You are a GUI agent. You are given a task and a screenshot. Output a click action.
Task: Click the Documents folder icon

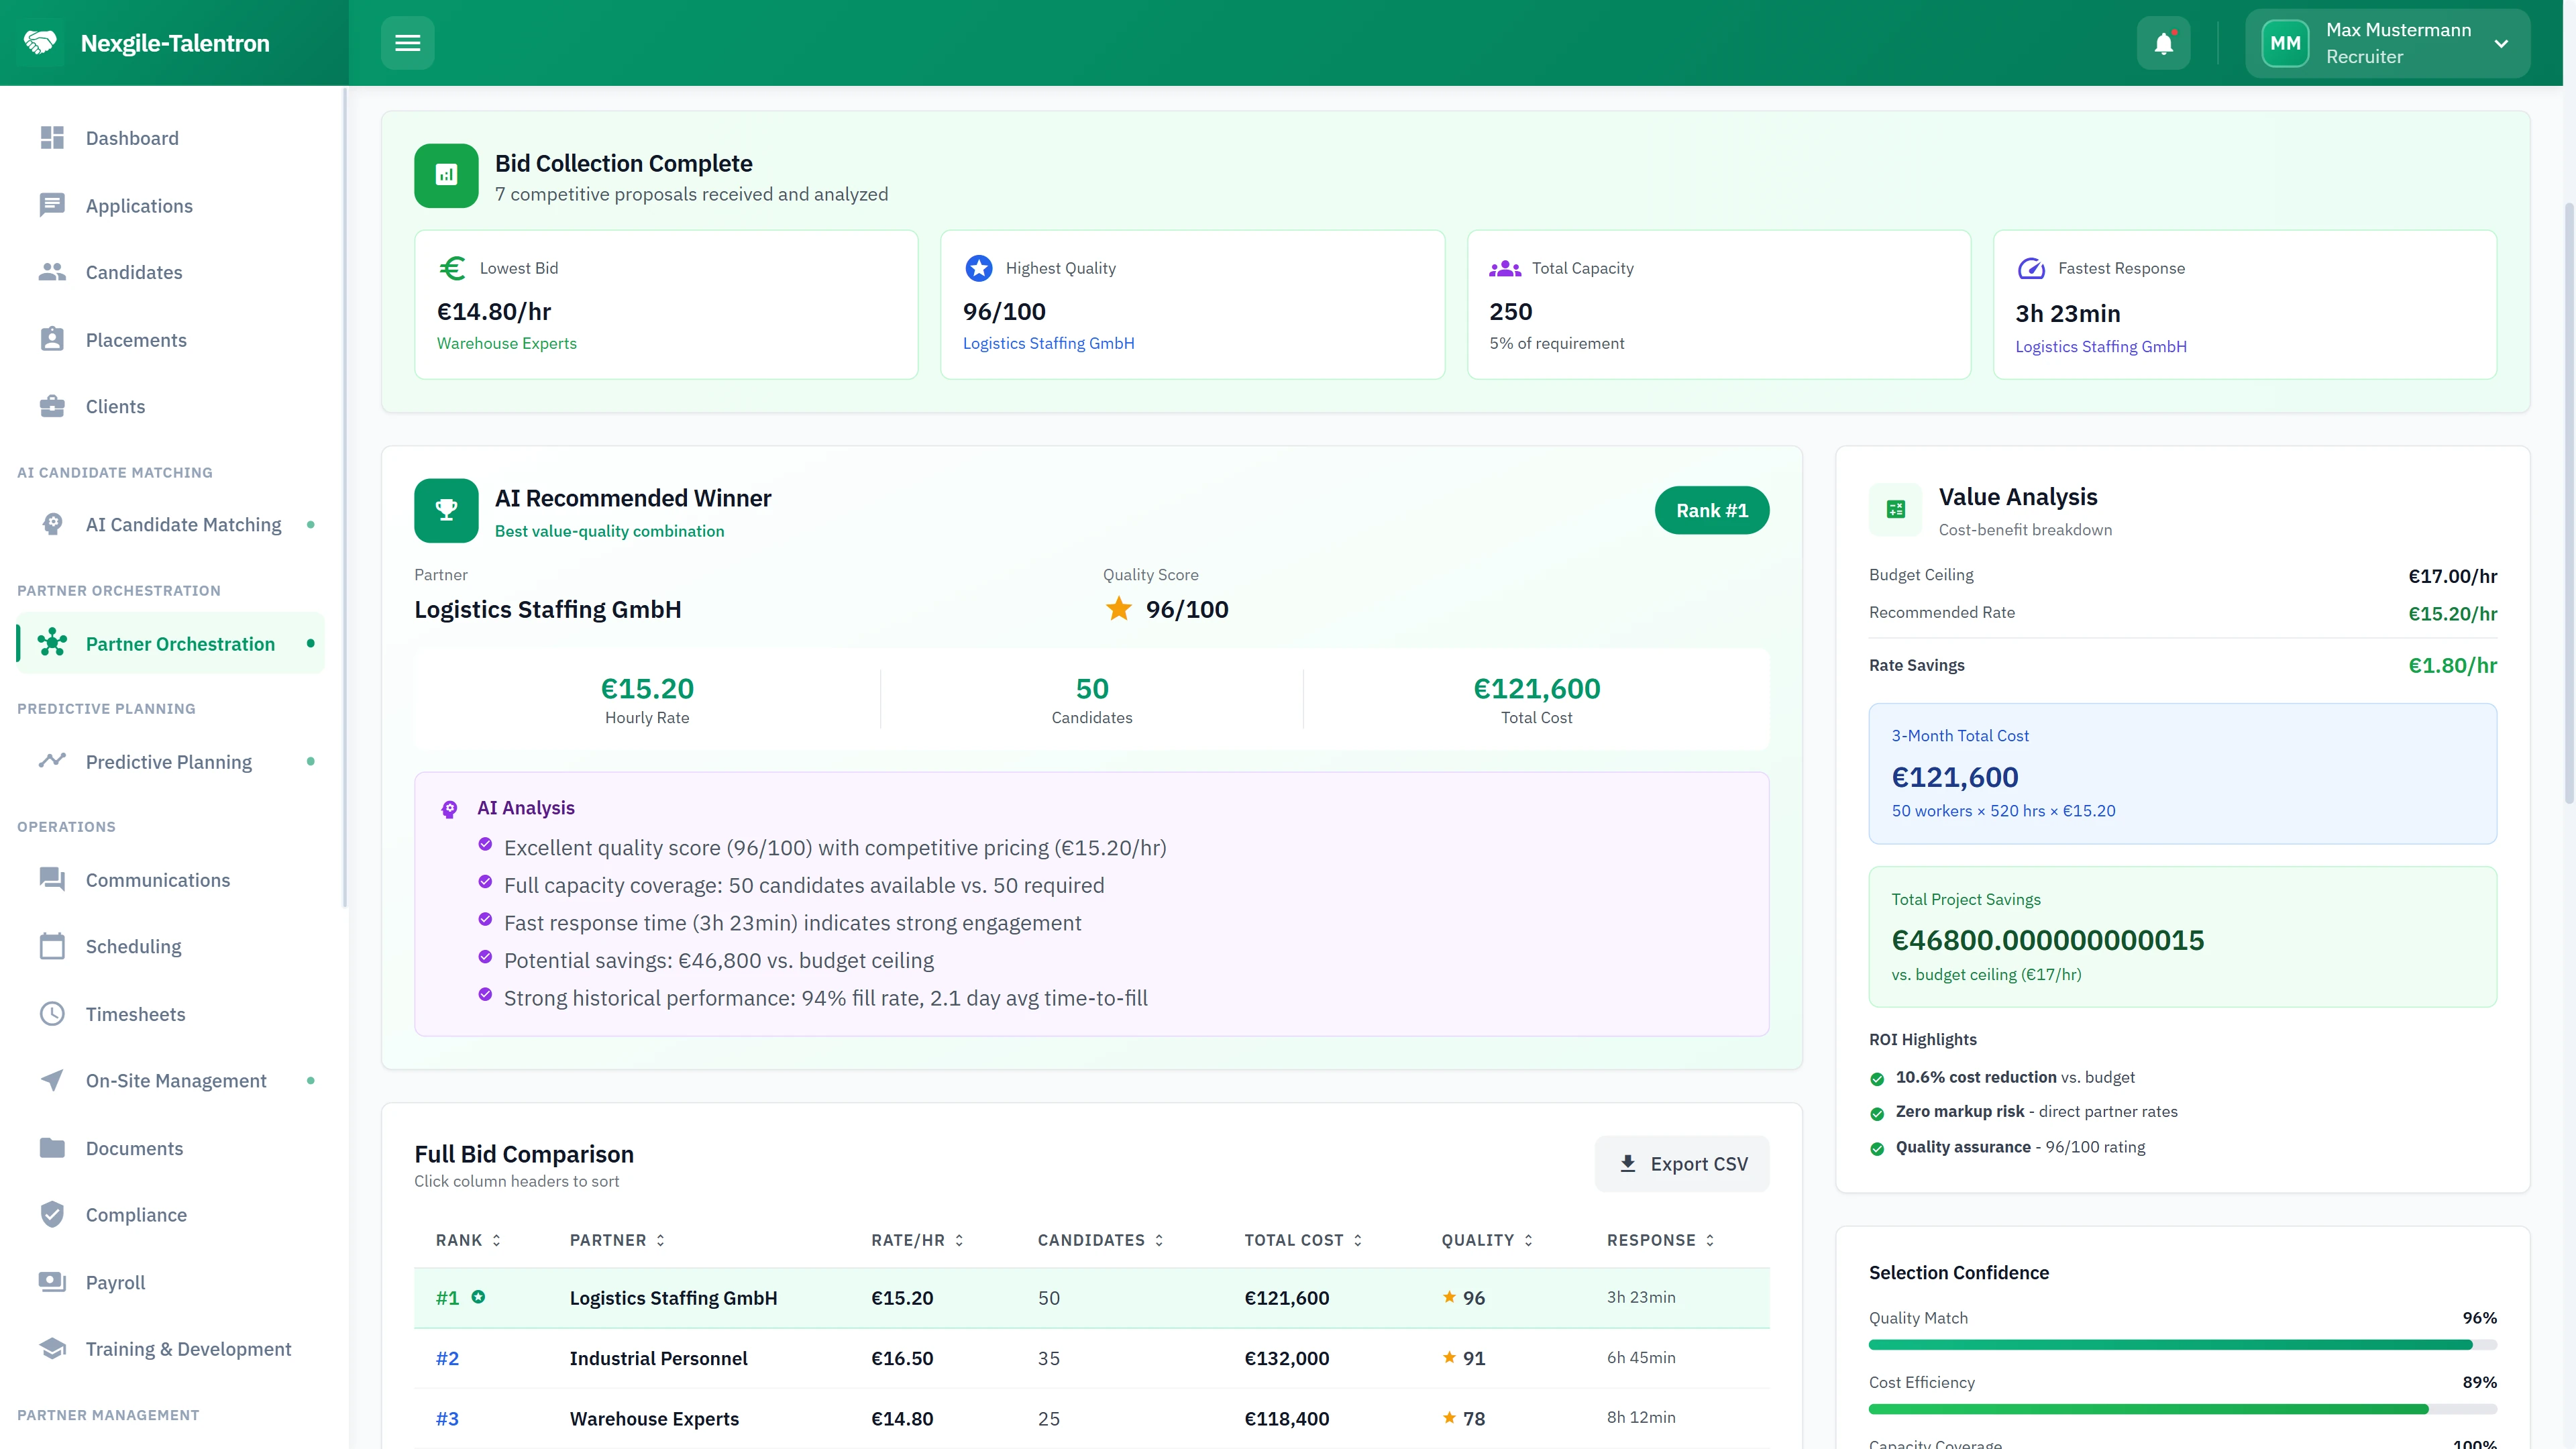[52, 1147]
